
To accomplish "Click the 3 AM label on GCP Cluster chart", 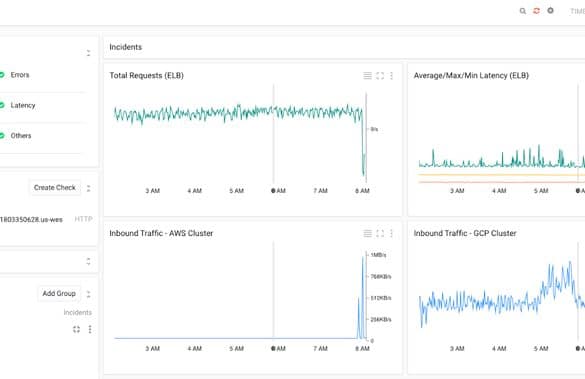I will click(x=457, y=348).
